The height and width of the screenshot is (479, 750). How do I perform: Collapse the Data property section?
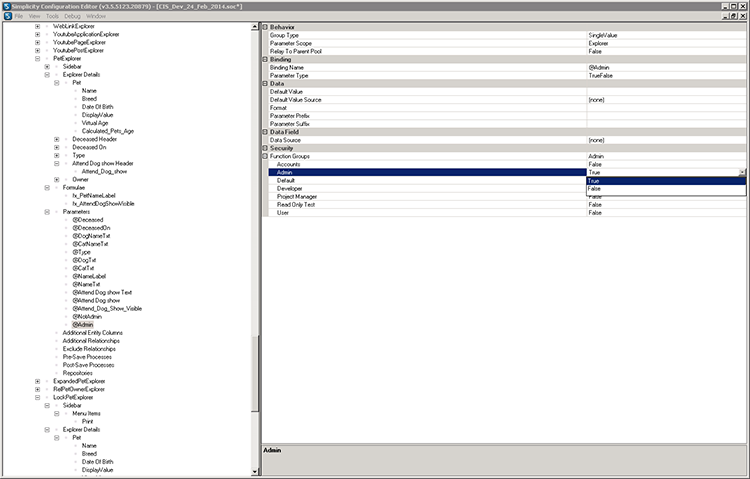pos(265,83)
